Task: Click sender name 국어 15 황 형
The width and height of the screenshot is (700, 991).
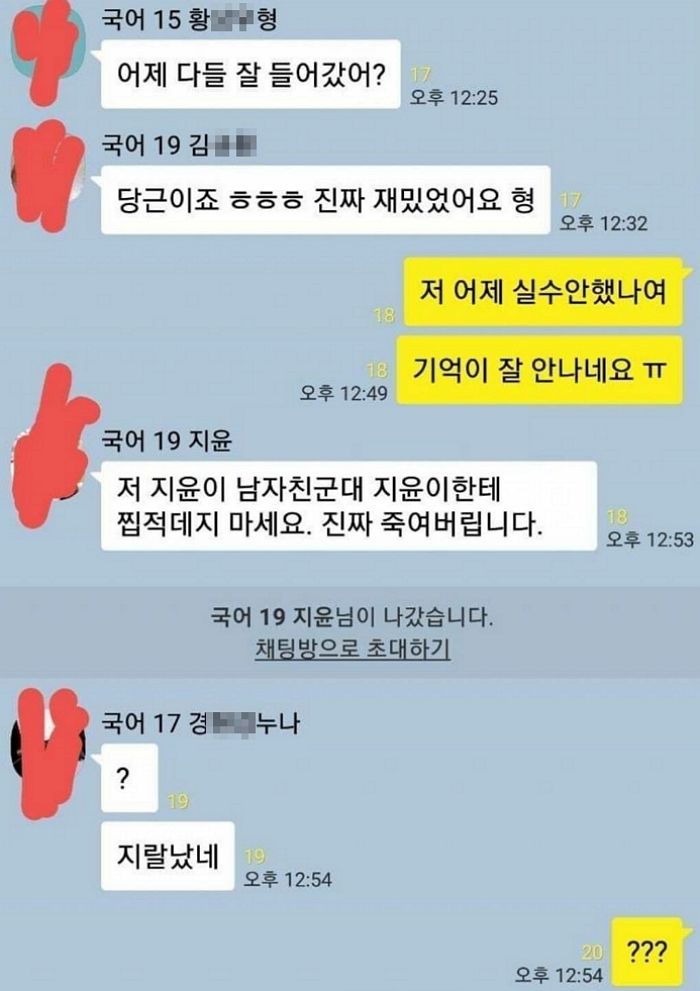Action: (x=190, y=20)
